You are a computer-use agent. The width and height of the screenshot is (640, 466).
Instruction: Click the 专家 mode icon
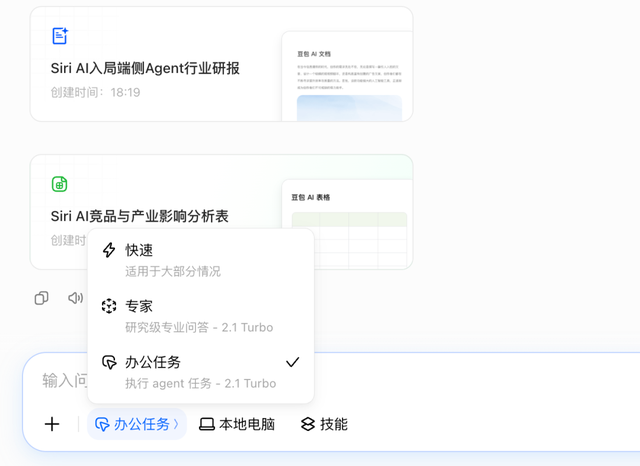(x=109, y=306)
